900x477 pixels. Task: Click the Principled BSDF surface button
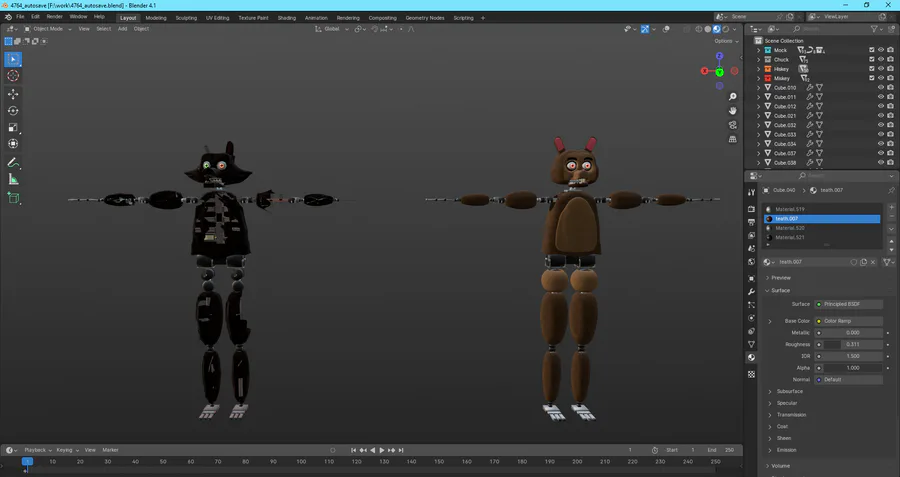(848, 304)
